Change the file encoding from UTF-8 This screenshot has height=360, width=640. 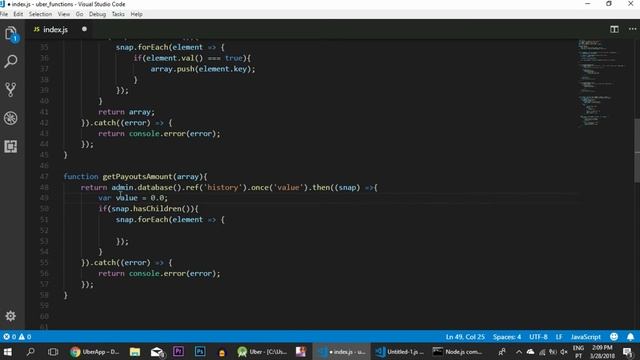[538, 337]
